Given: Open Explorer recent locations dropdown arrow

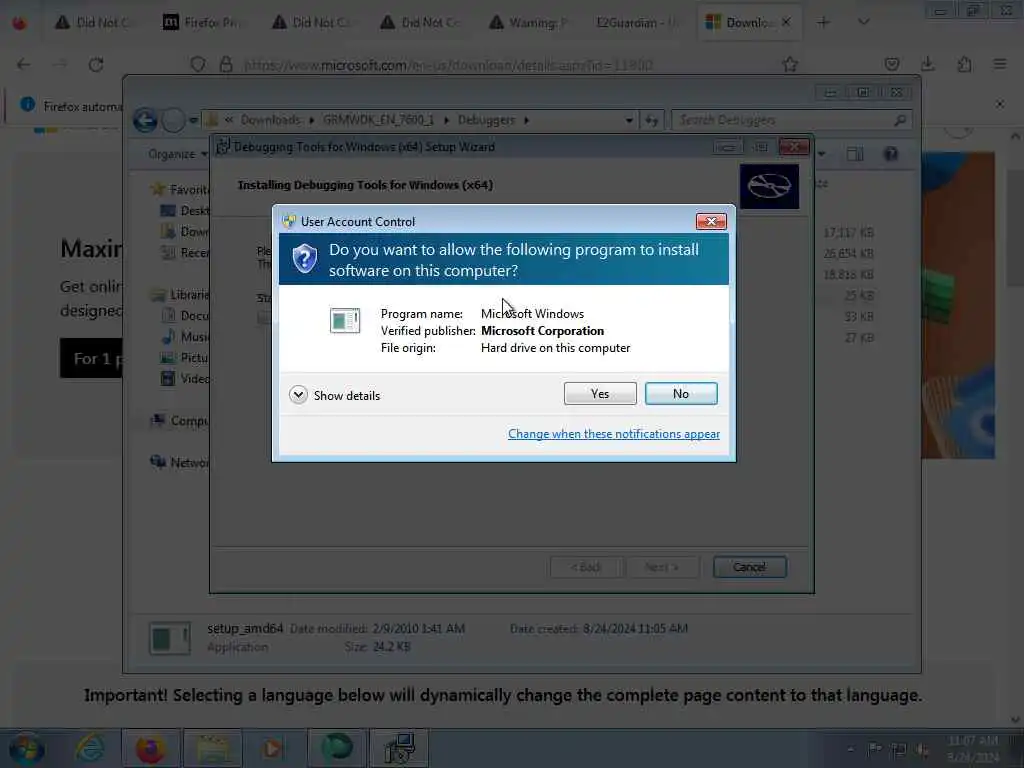Looking at the screenshot, I should click(x=193, y=120).
